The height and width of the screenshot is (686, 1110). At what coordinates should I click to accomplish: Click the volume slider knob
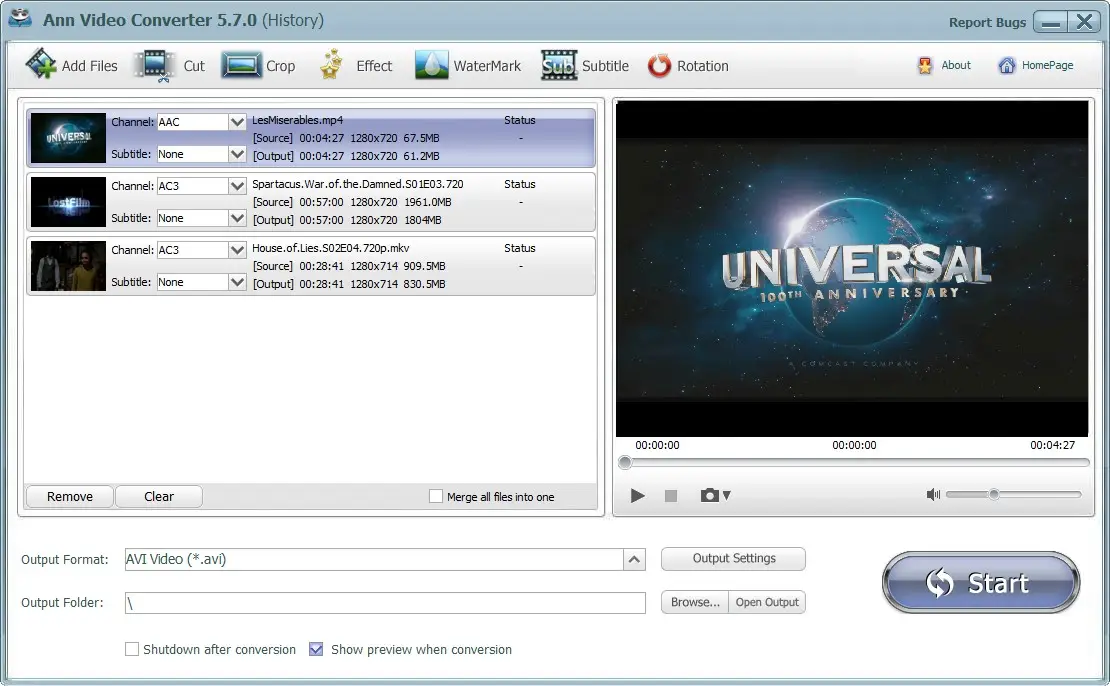(994, 494)
